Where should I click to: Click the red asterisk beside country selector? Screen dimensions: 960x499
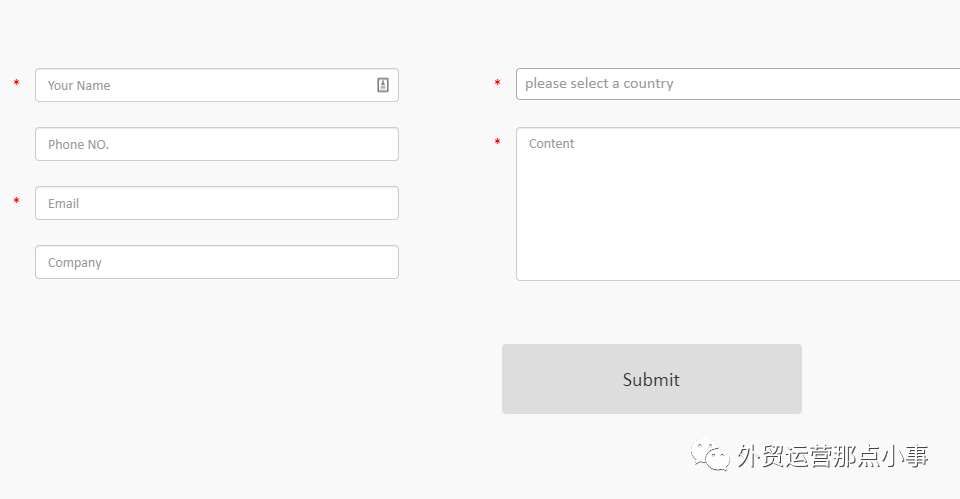pos(497,84)
